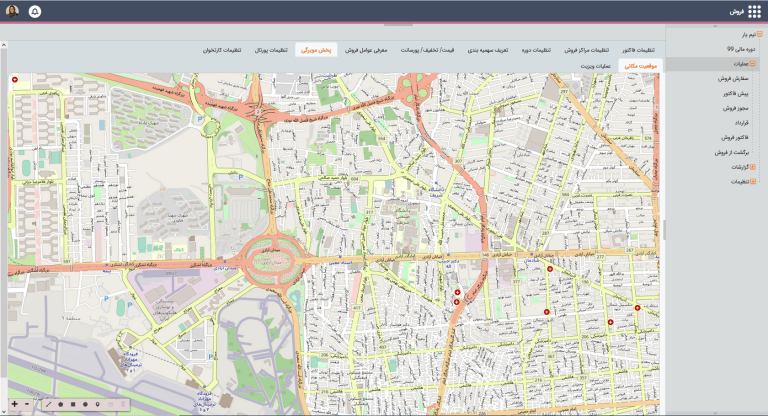Screen dimensions: 768x416
Task: Select the draw circle tool
Action: click(x=85, y=405)
